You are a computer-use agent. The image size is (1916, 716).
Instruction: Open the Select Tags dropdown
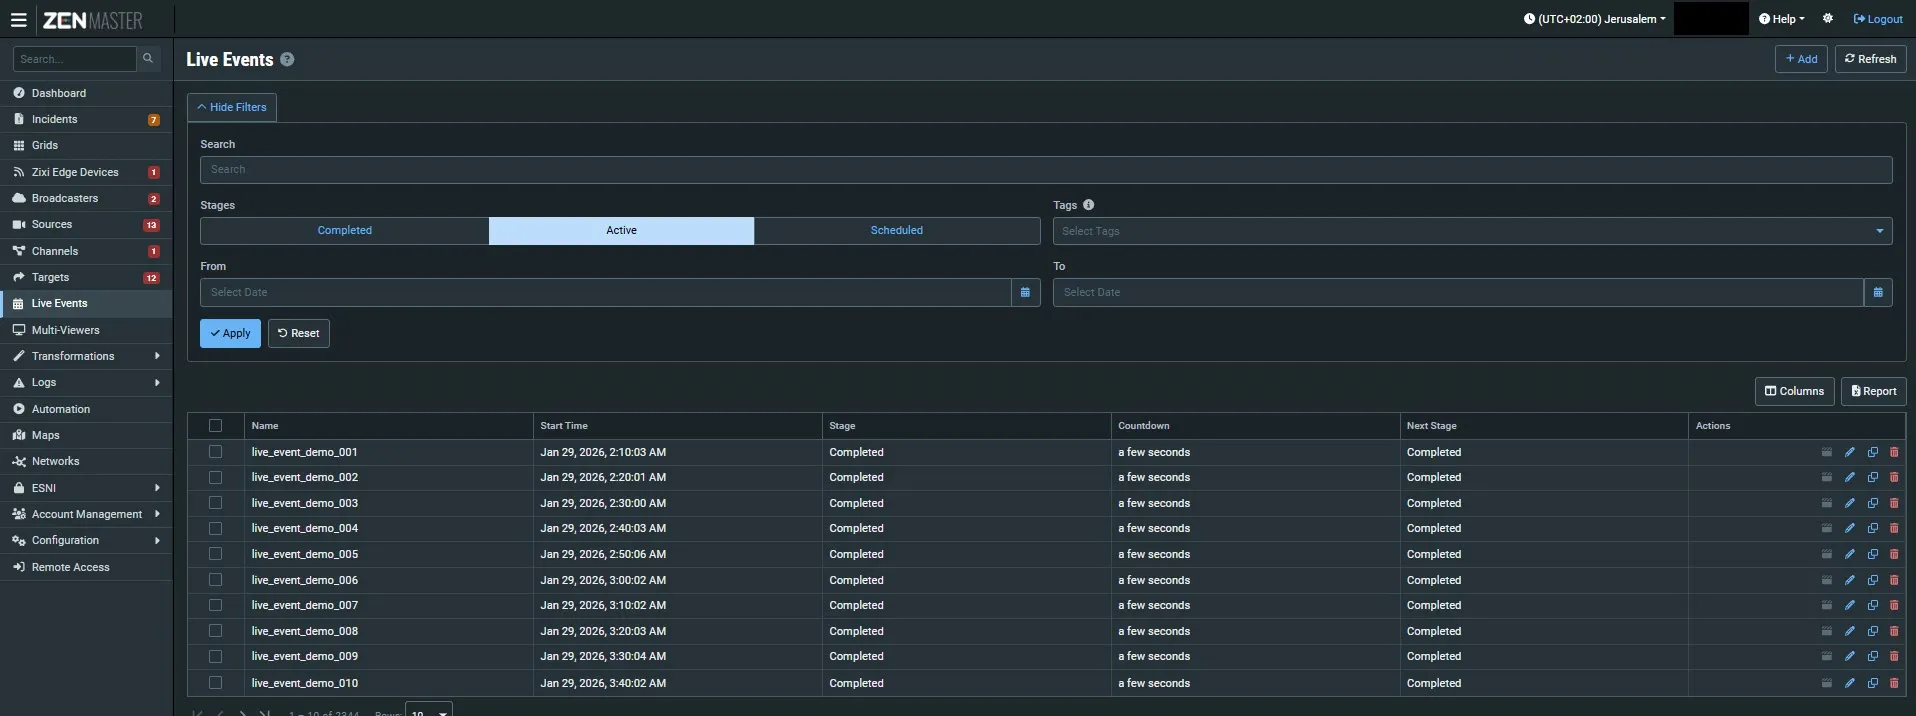pos(1472,231)
